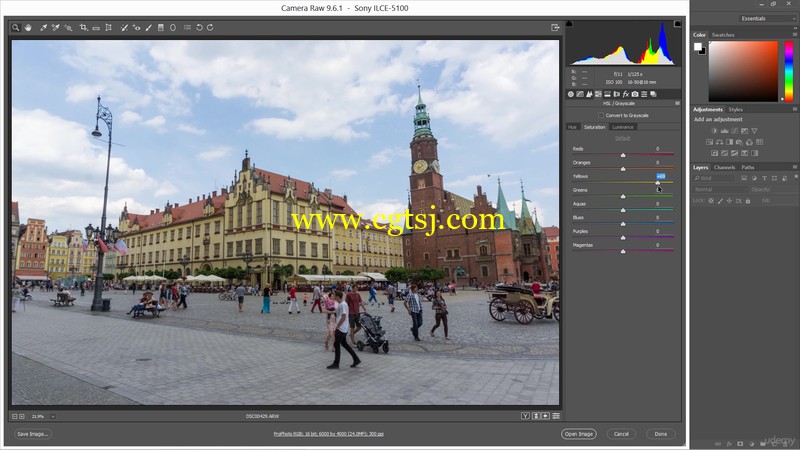Image resolution: width=800 pixels, height=450 pixels.
Task: Switch to the Luminance tab
Action: [623, 127]
